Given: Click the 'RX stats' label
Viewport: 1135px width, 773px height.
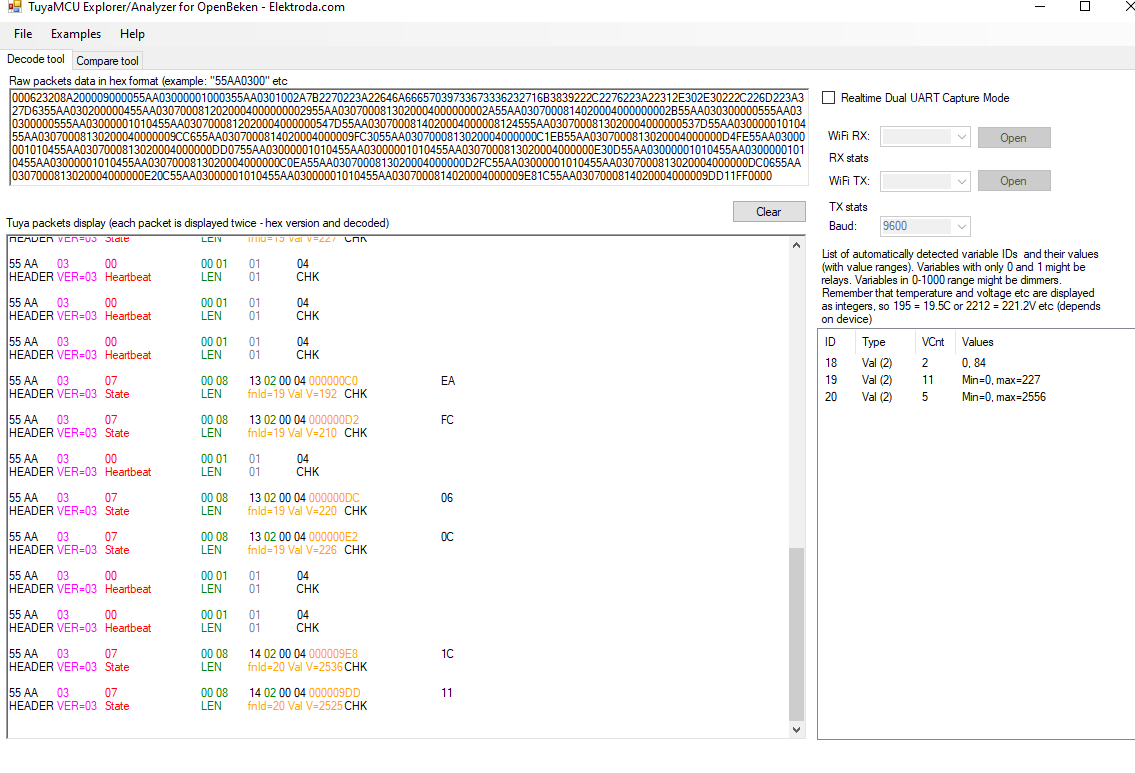Looking at the screenshot, I should pyautogui.click(x=848, y=158).
